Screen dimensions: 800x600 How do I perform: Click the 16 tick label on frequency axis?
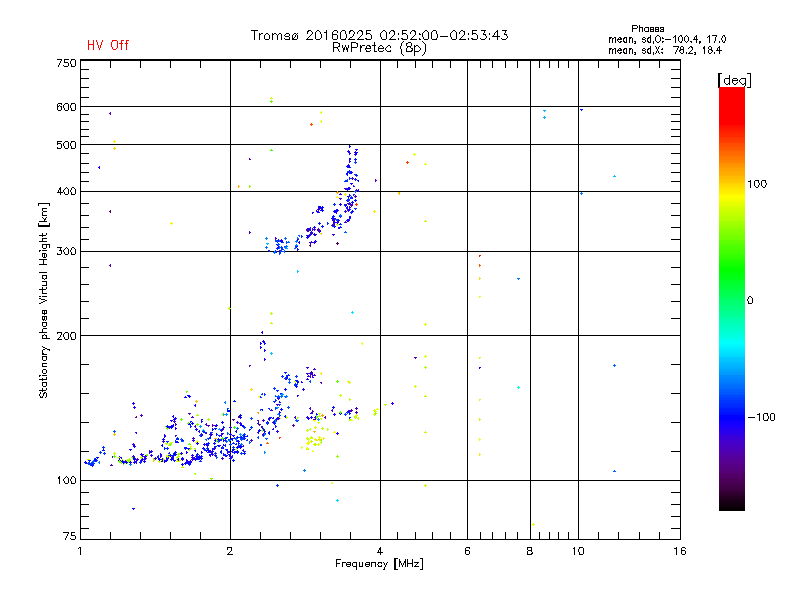679,551
